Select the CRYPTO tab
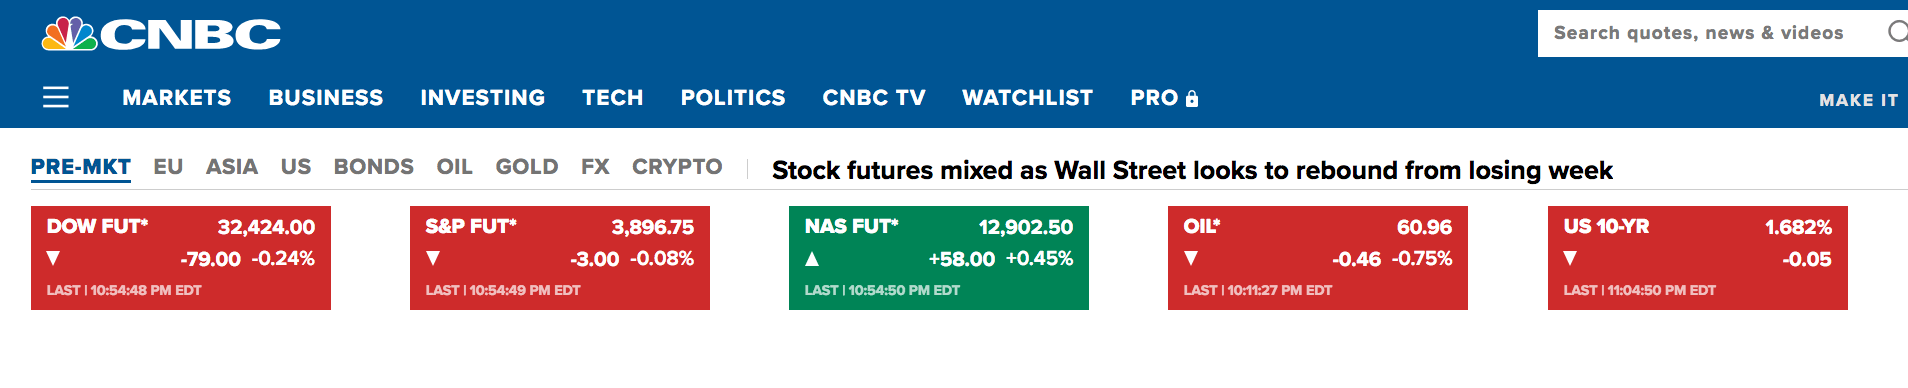The width and height of the screenshot is (1908, 388). 677,166
